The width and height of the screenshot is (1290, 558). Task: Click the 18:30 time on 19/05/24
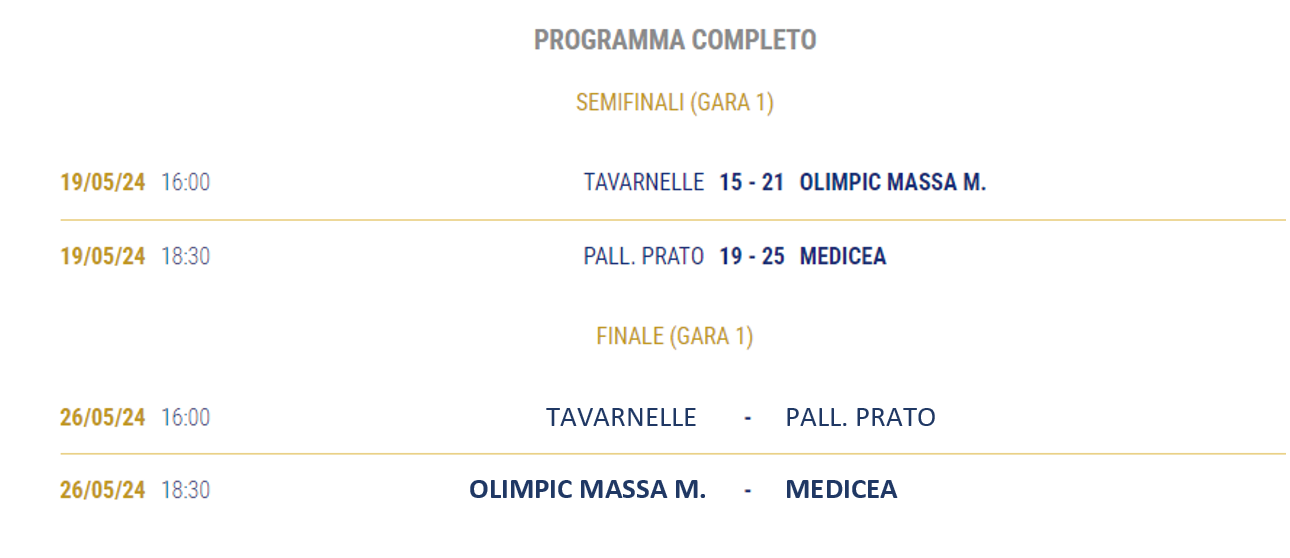click(x=186, y=257)
